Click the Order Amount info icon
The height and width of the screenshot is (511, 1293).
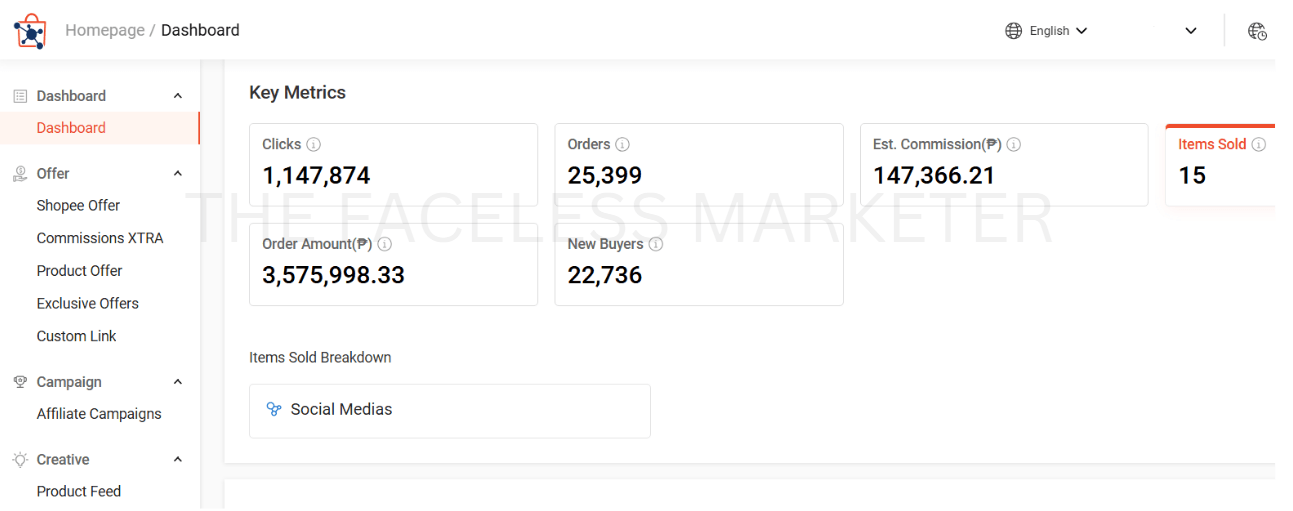(x=385, y=244)
